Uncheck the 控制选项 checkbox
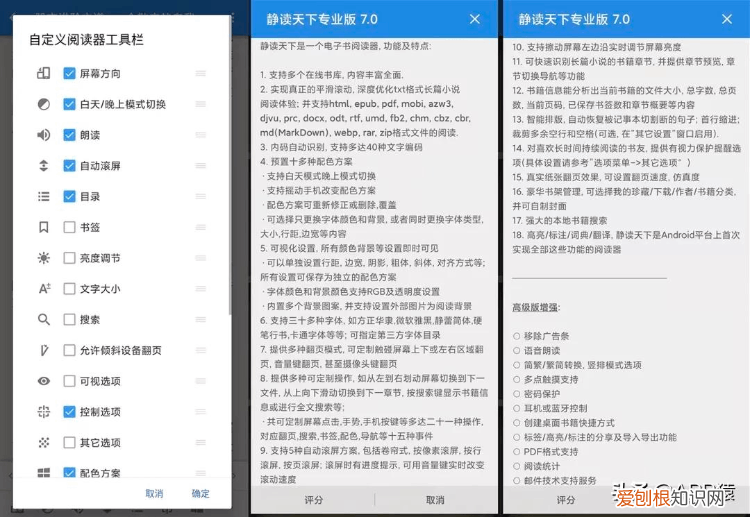Viewport: 750px width, 517px height. (69, 411)
